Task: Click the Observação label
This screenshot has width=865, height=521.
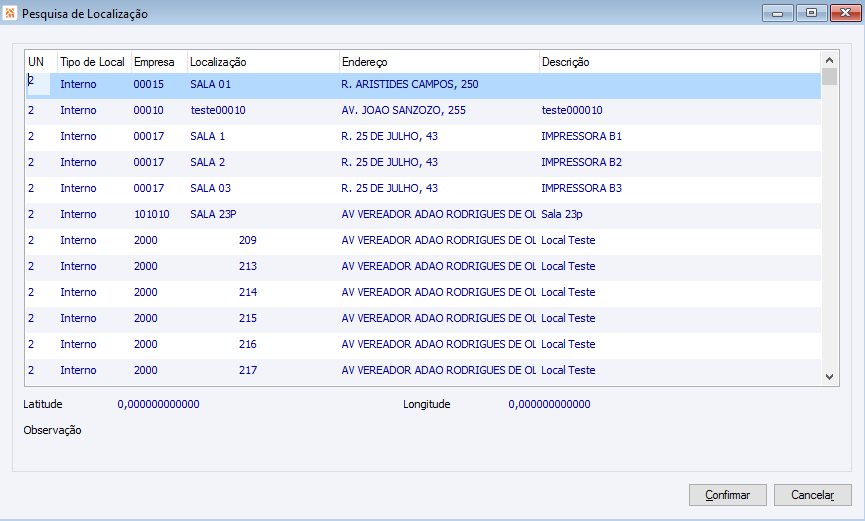Action: (52, 430)
